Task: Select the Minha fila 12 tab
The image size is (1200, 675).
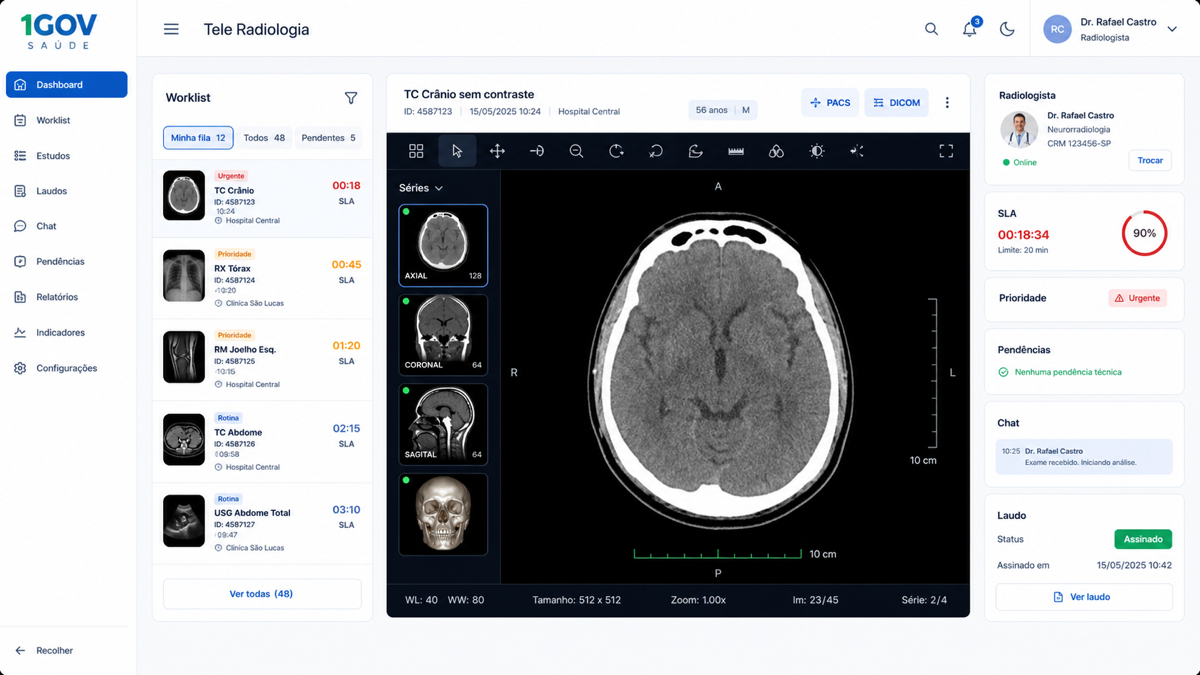Action: click(x=198, y=138)
